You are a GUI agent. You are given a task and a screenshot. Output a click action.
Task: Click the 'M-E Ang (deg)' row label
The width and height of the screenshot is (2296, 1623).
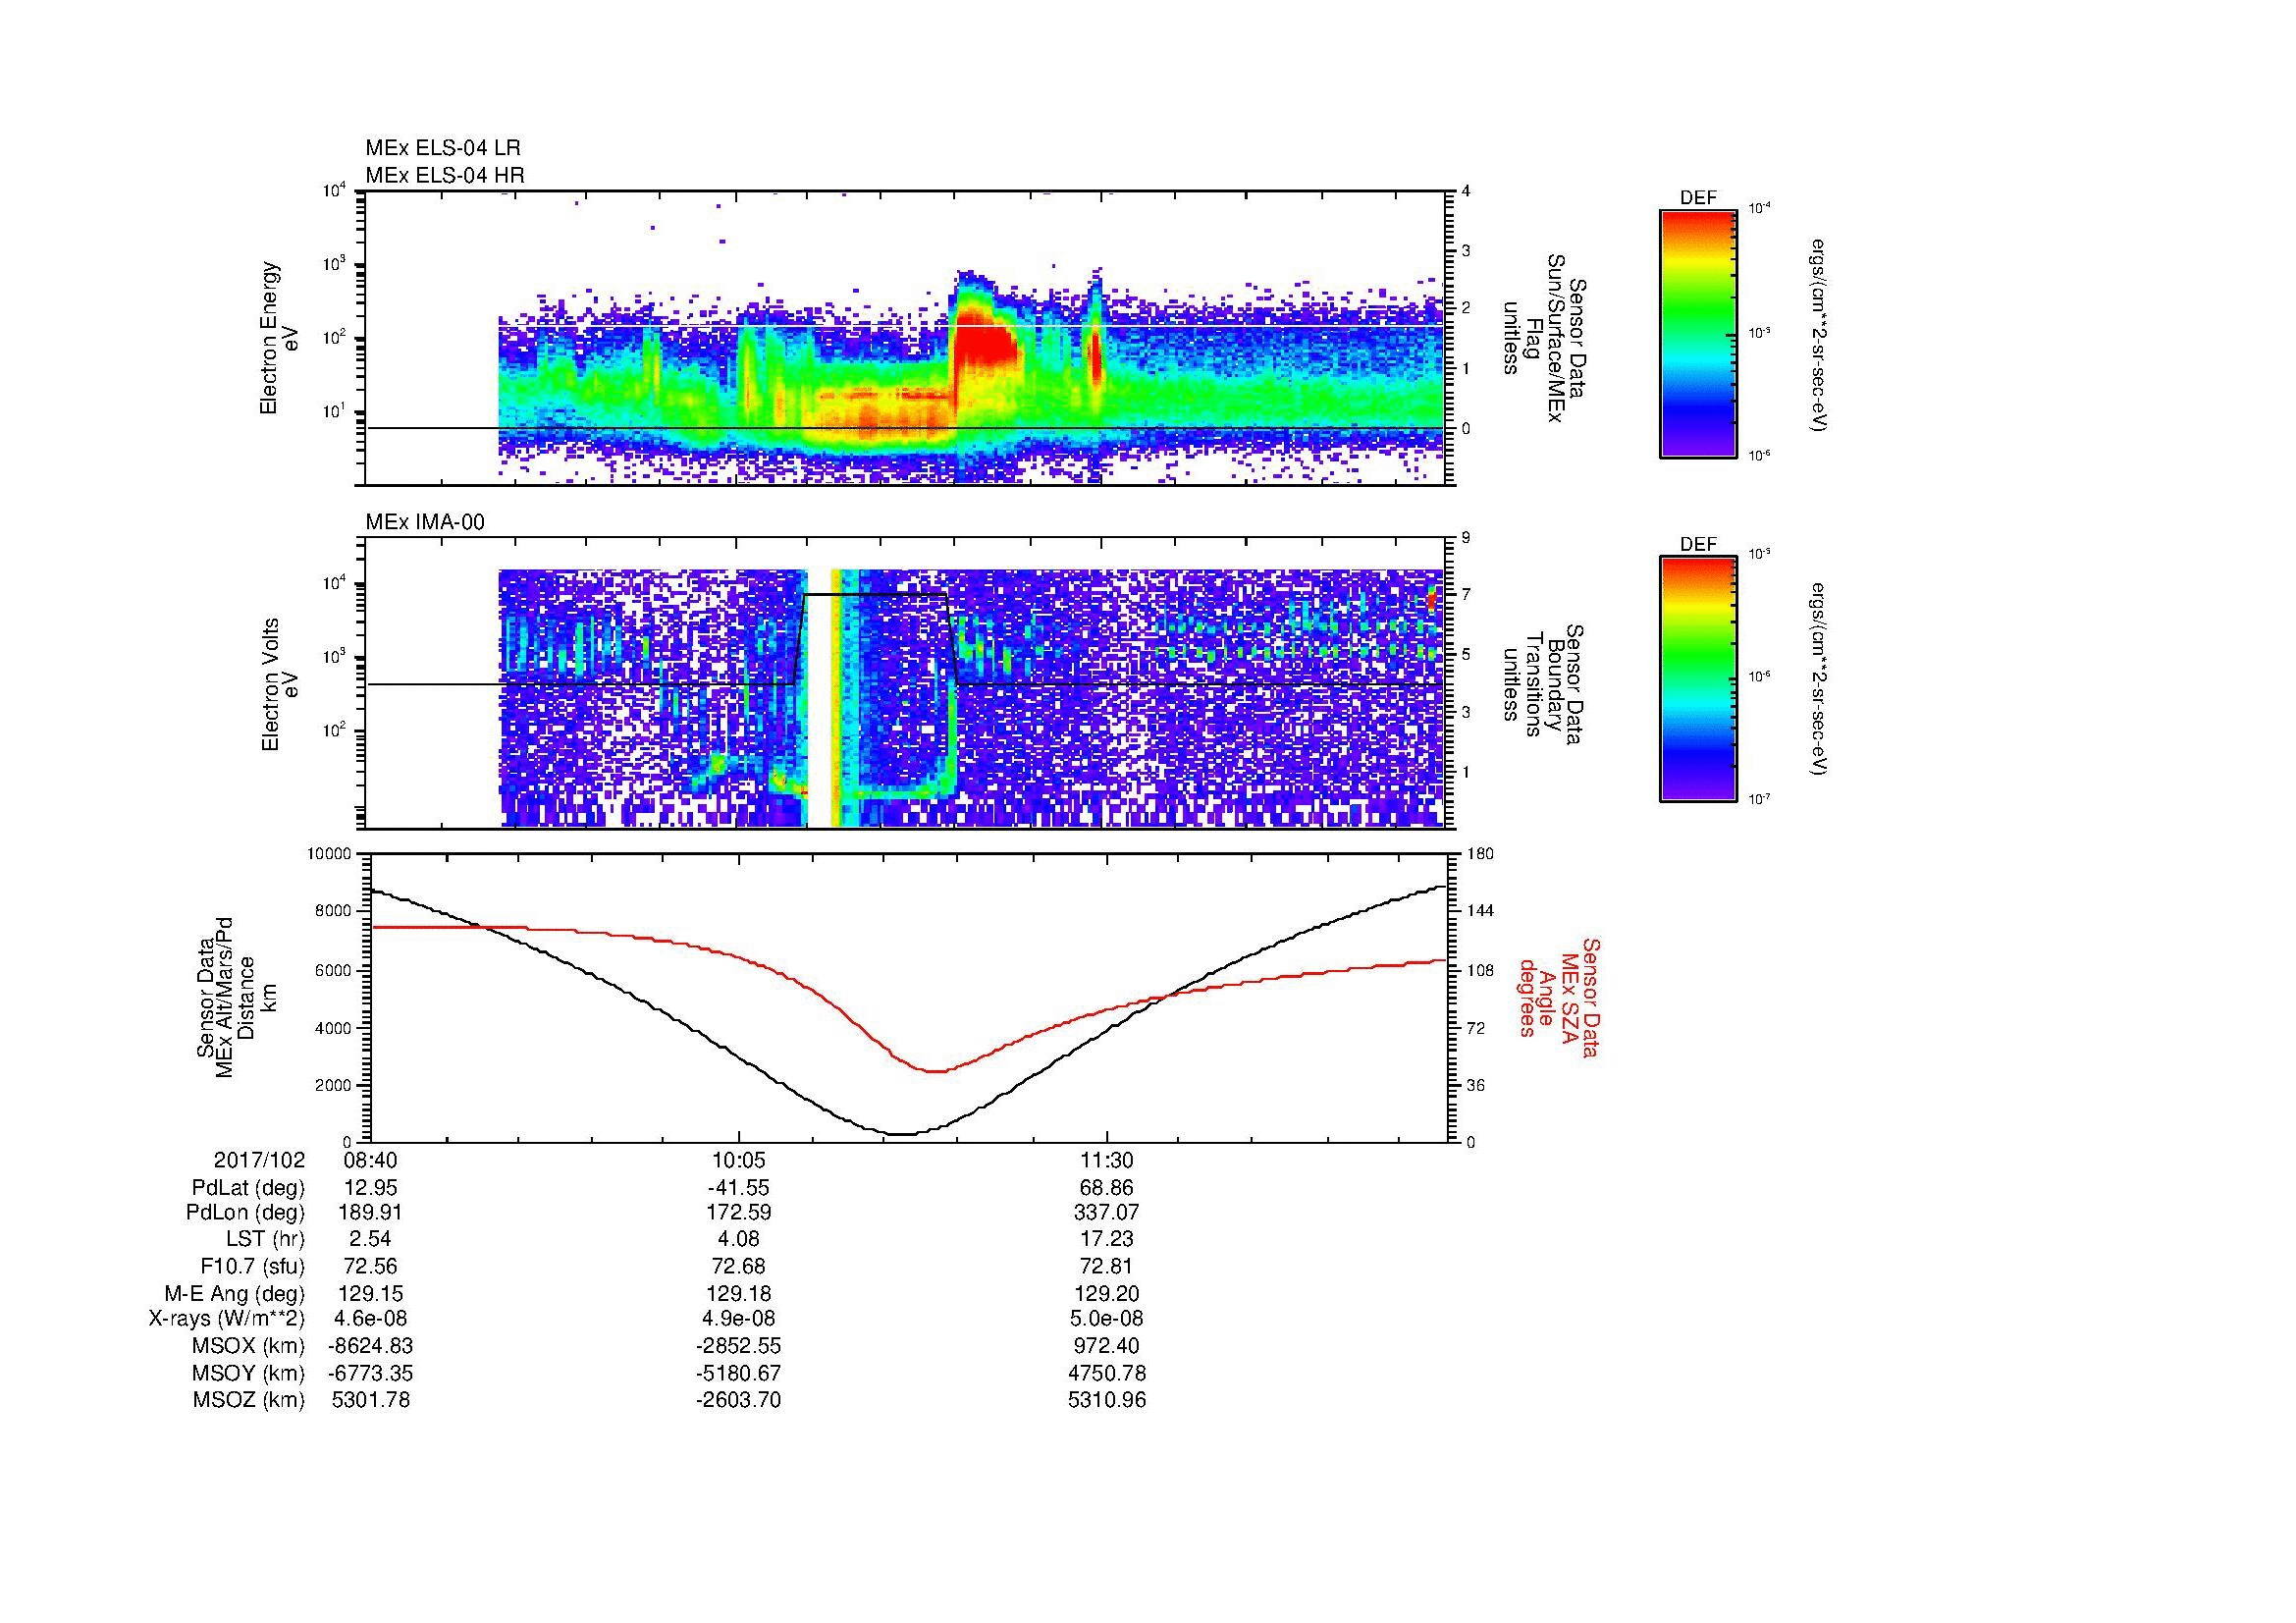click(x=234, y=1294)
